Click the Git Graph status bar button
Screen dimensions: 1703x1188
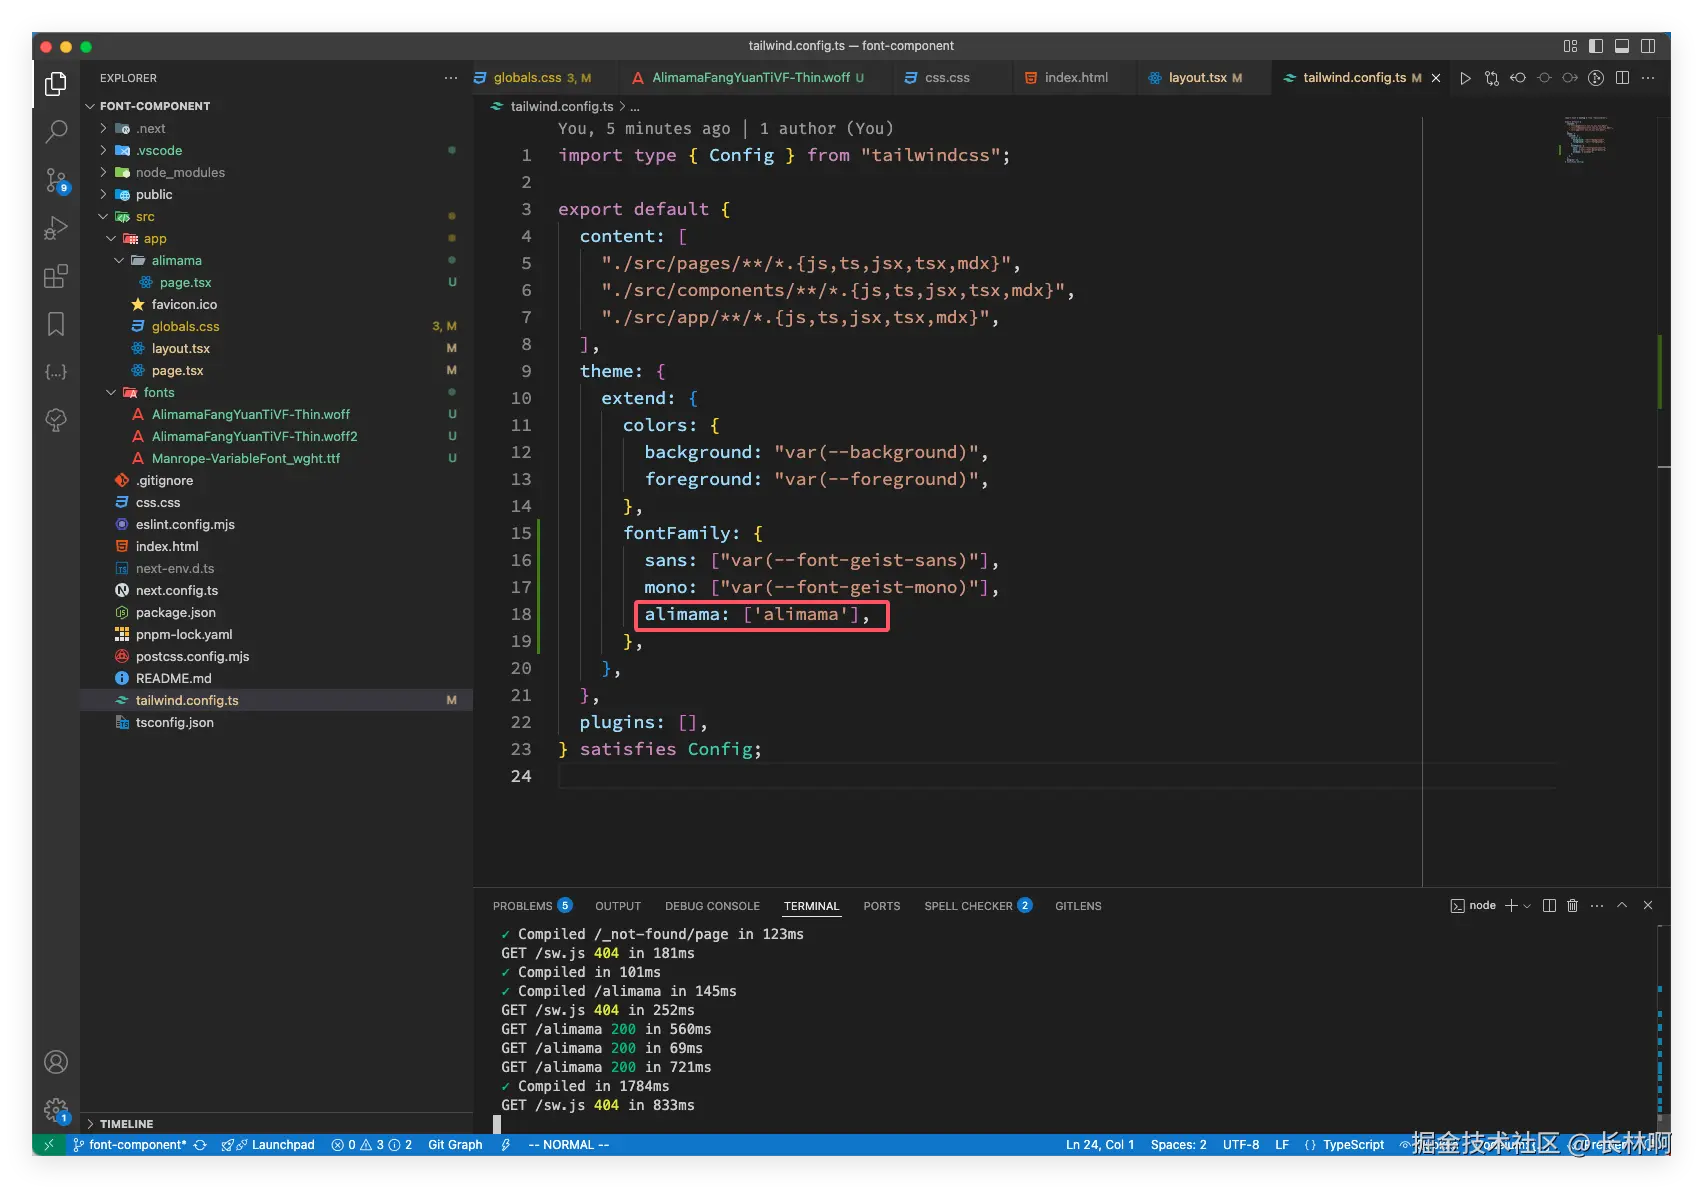click(x=455, y=1145)
